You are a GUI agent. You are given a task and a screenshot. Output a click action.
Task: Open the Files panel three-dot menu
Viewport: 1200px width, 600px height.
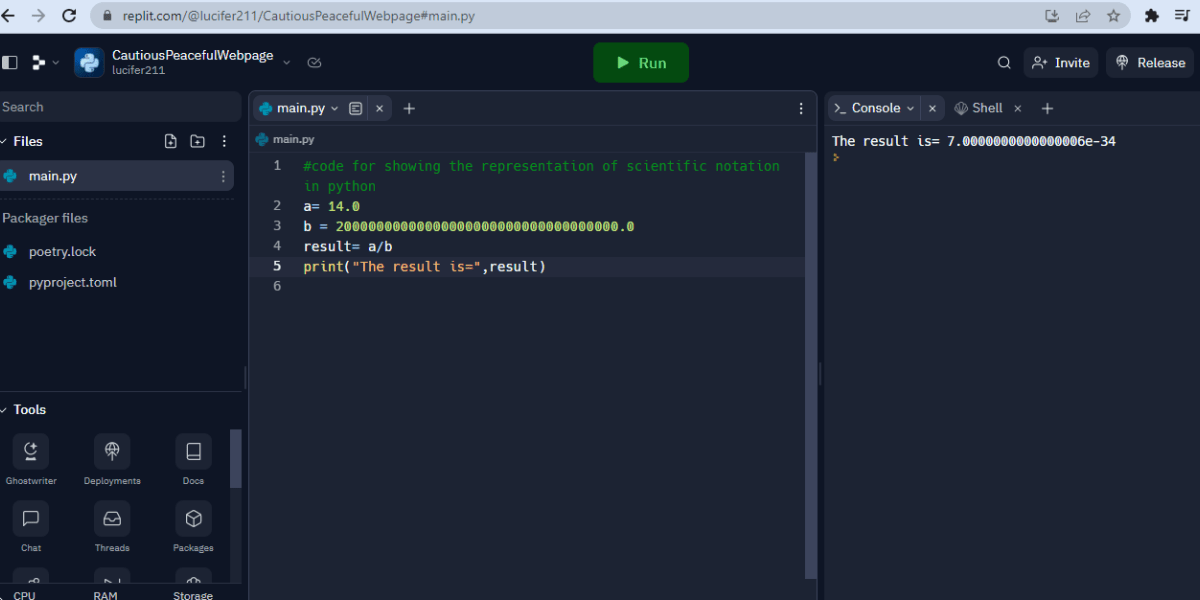(x=223, y=141)
